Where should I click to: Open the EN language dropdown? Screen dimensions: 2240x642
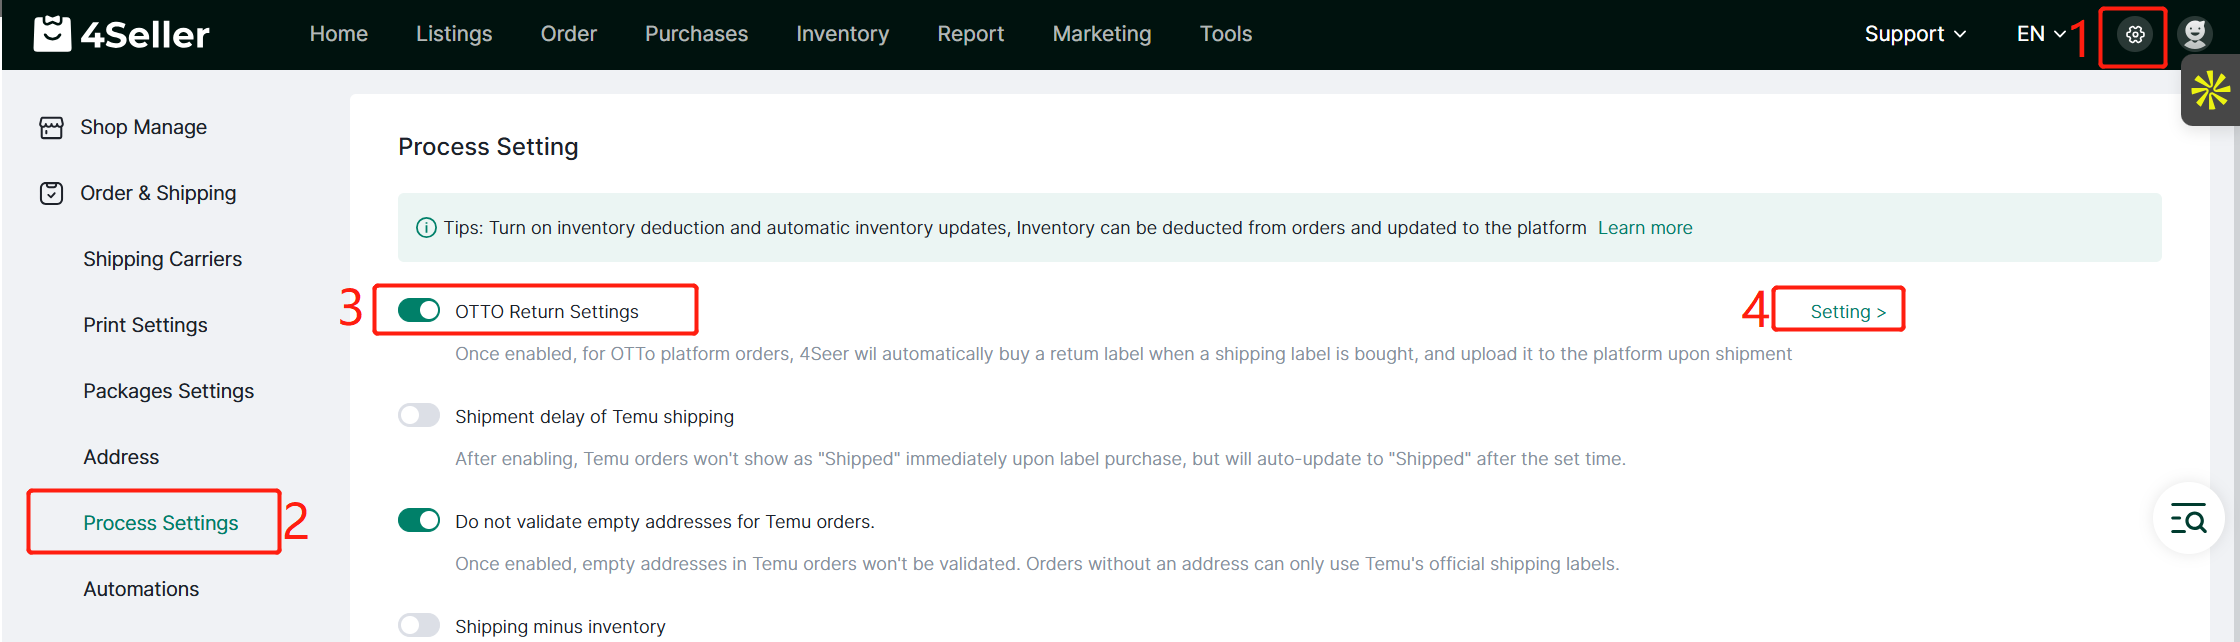coord(2041,34)
